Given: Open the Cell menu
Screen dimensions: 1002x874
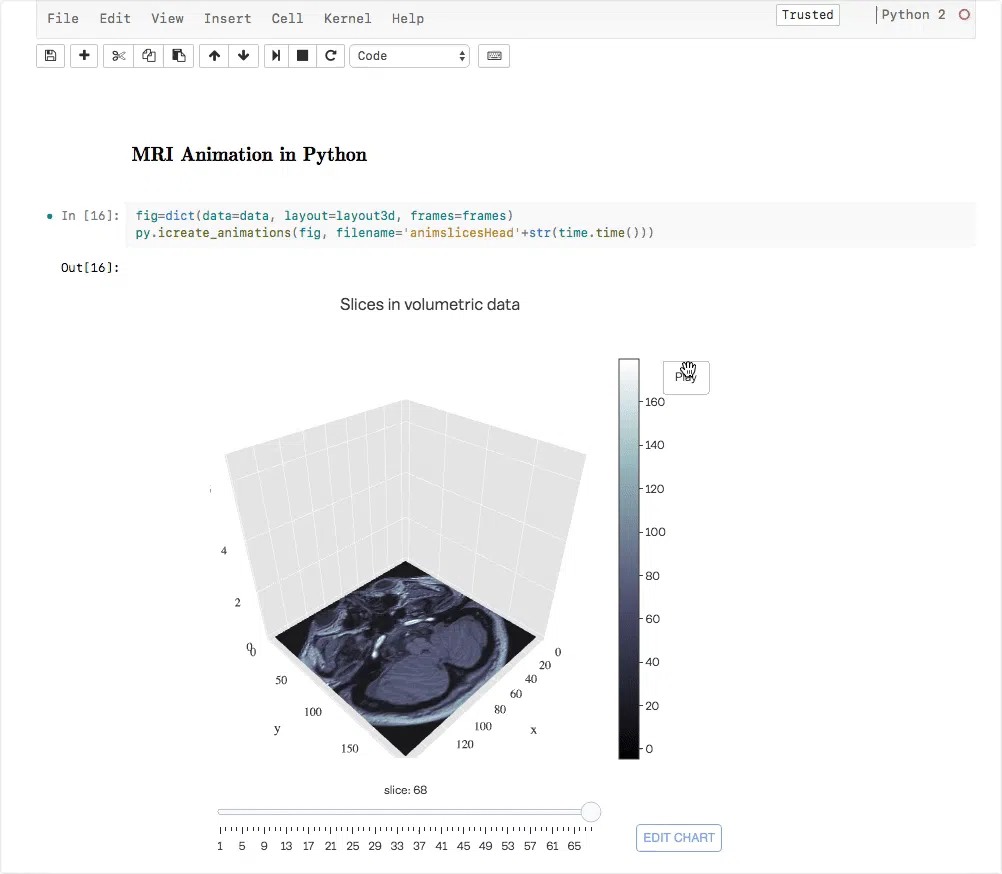Looking at the screenshot, I should (x=289, y=18).
